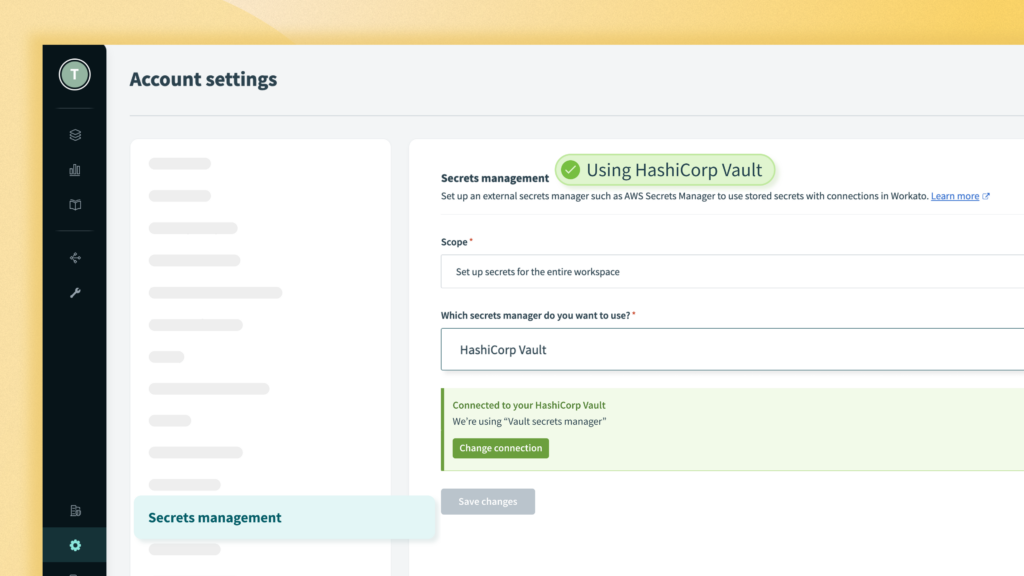This screenshot has height=576, width=1024.
Task: Open the Scope dropdown field
Action: [x=732, y=272]
